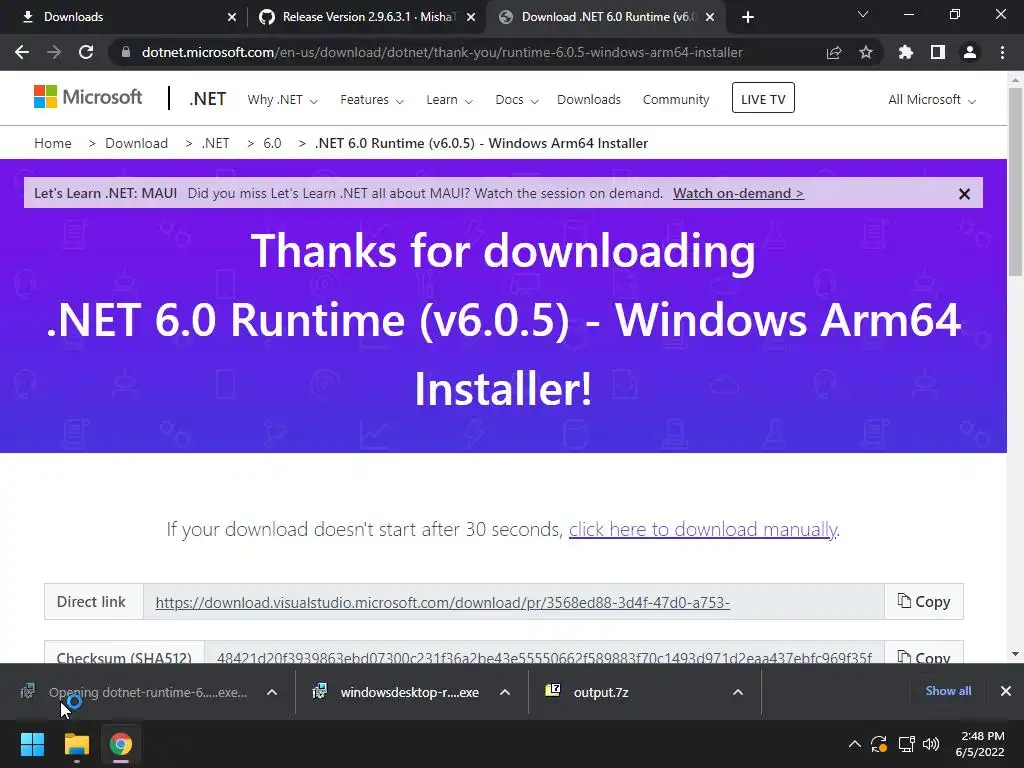Click the Watch on-demand link

tap(738, 193)
